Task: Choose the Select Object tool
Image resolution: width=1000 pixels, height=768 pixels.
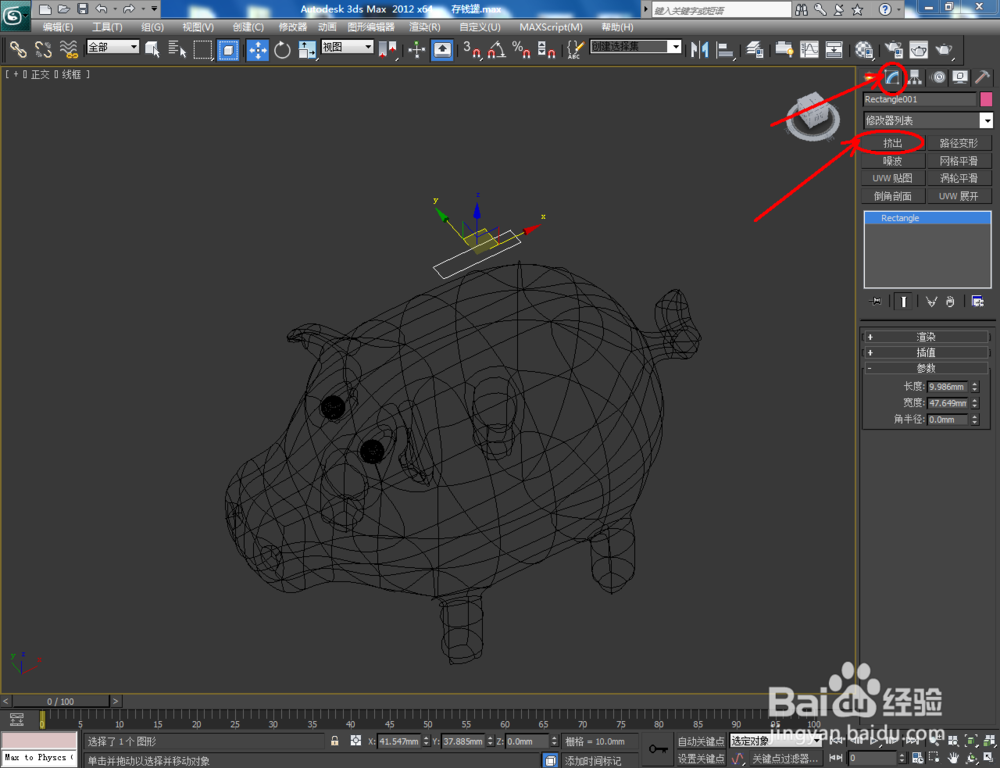Action: click(x=152, y=49)
